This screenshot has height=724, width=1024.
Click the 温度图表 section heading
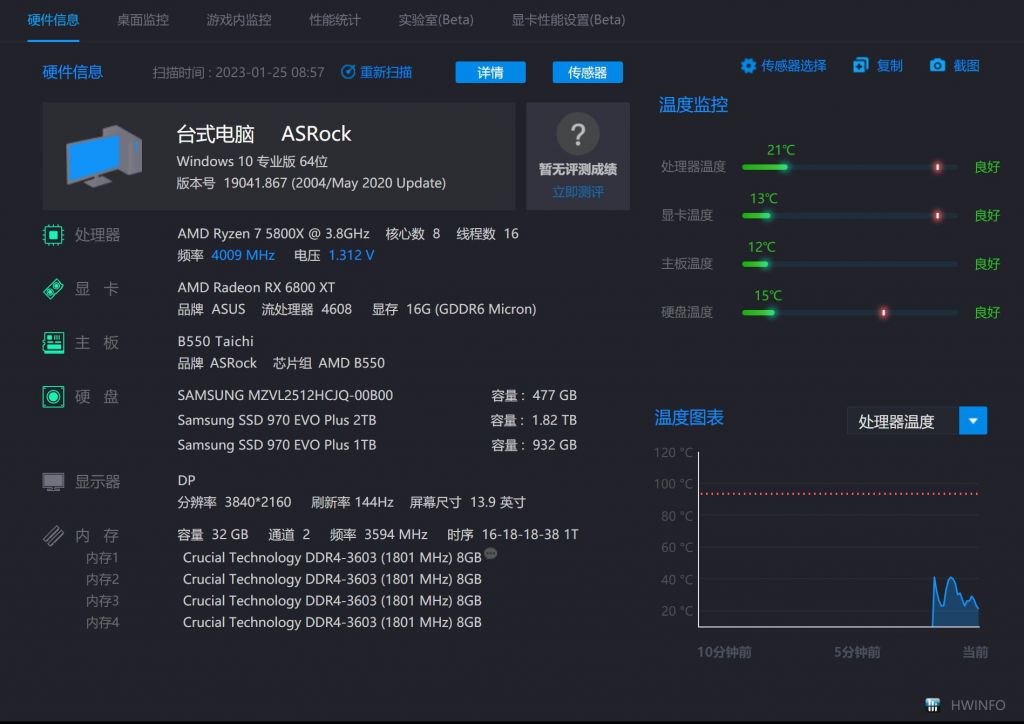tap(689, 418)
